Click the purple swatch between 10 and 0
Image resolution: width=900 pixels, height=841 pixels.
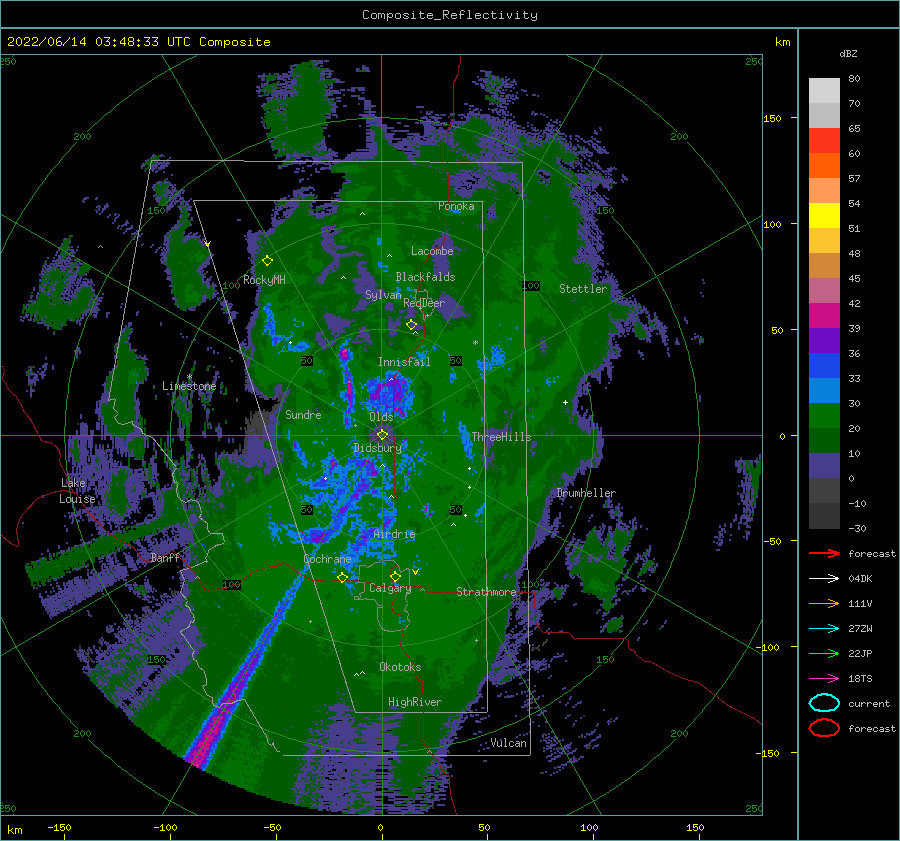pyautogui.click(x=824, y=465)
